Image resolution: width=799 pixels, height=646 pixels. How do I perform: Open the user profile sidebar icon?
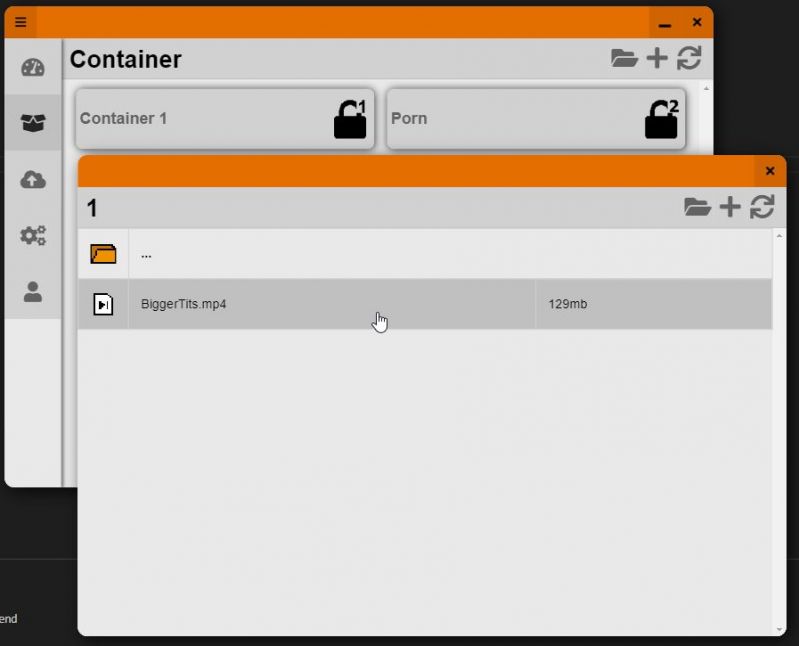click(x=33, y=291)
